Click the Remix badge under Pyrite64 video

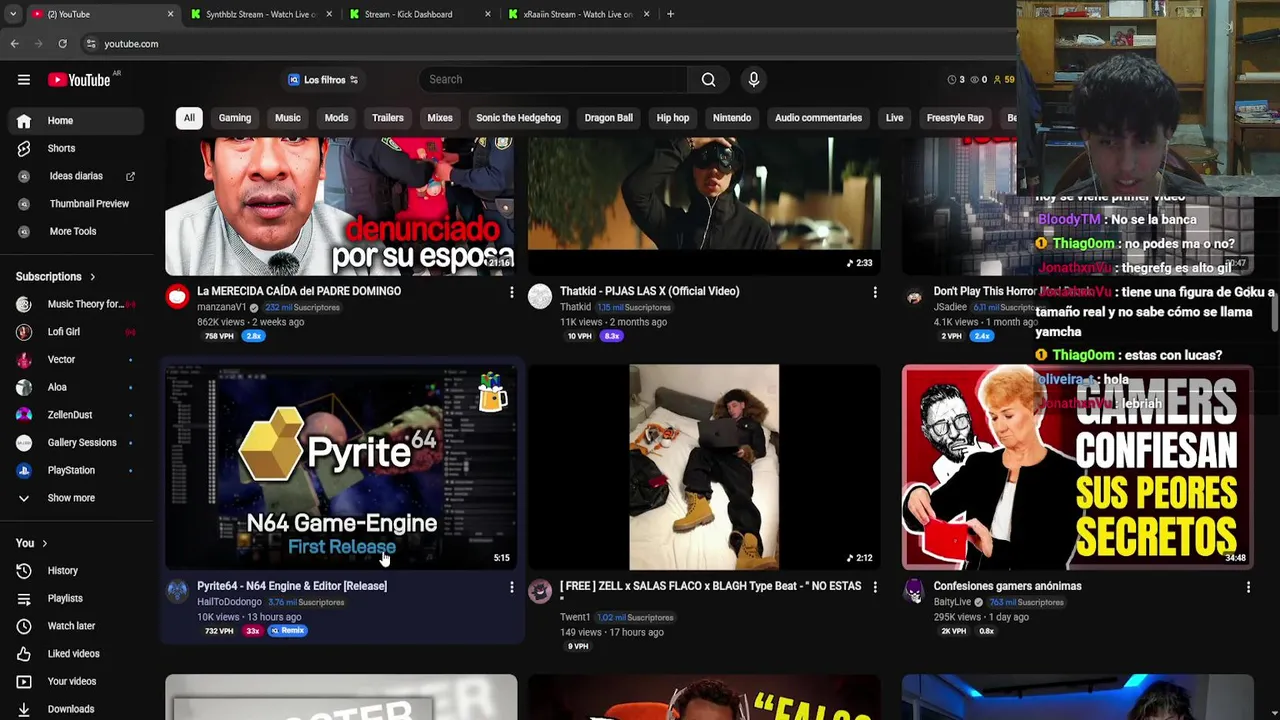click(x=288, y=631)
